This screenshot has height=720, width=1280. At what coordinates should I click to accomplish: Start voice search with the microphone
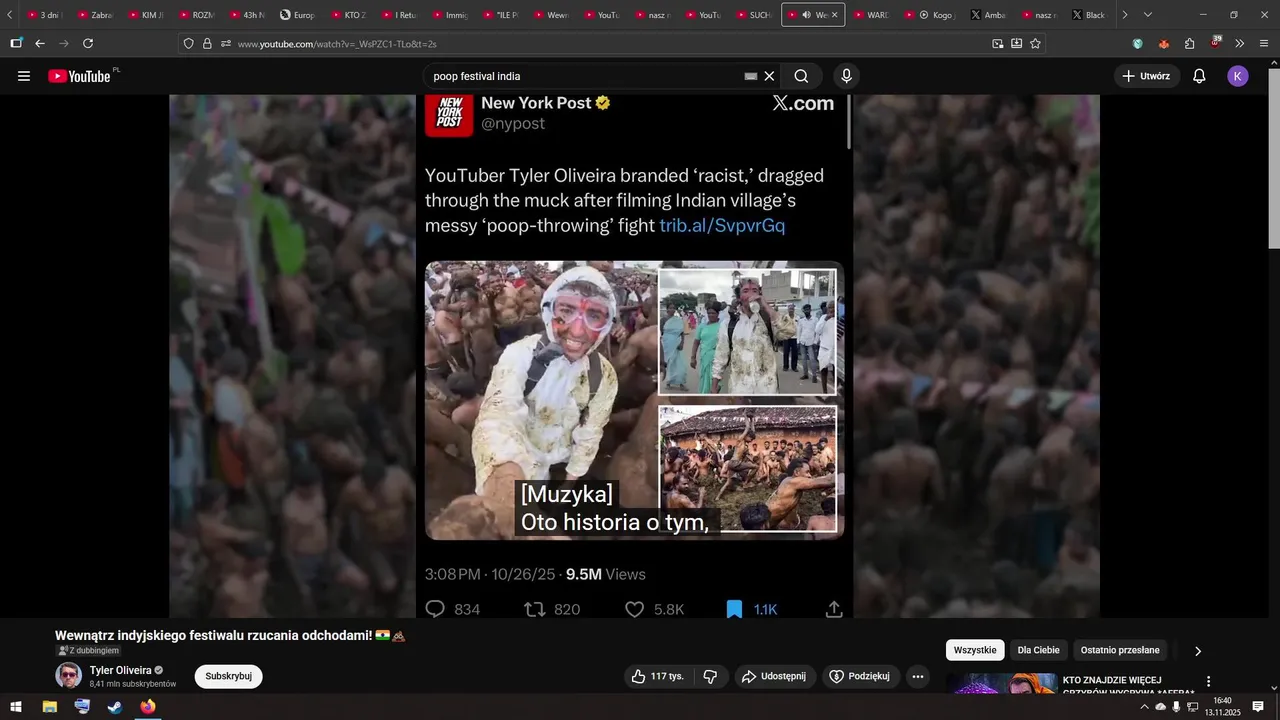(x=847, y=76)
